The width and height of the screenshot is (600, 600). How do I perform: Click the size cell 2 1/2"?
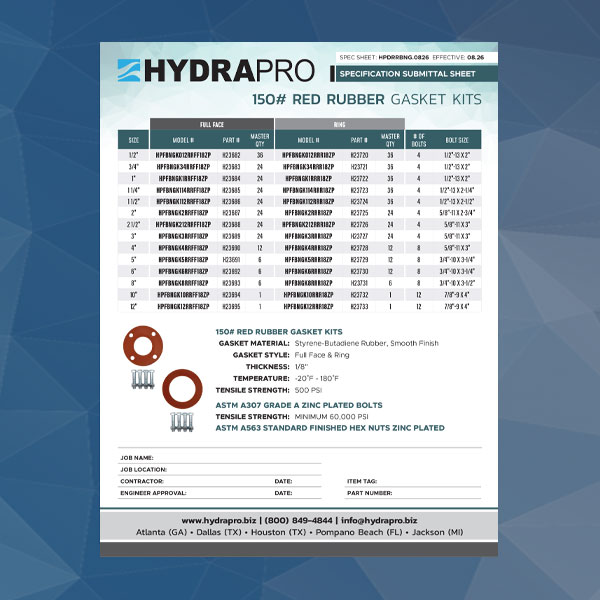point(134,225)
